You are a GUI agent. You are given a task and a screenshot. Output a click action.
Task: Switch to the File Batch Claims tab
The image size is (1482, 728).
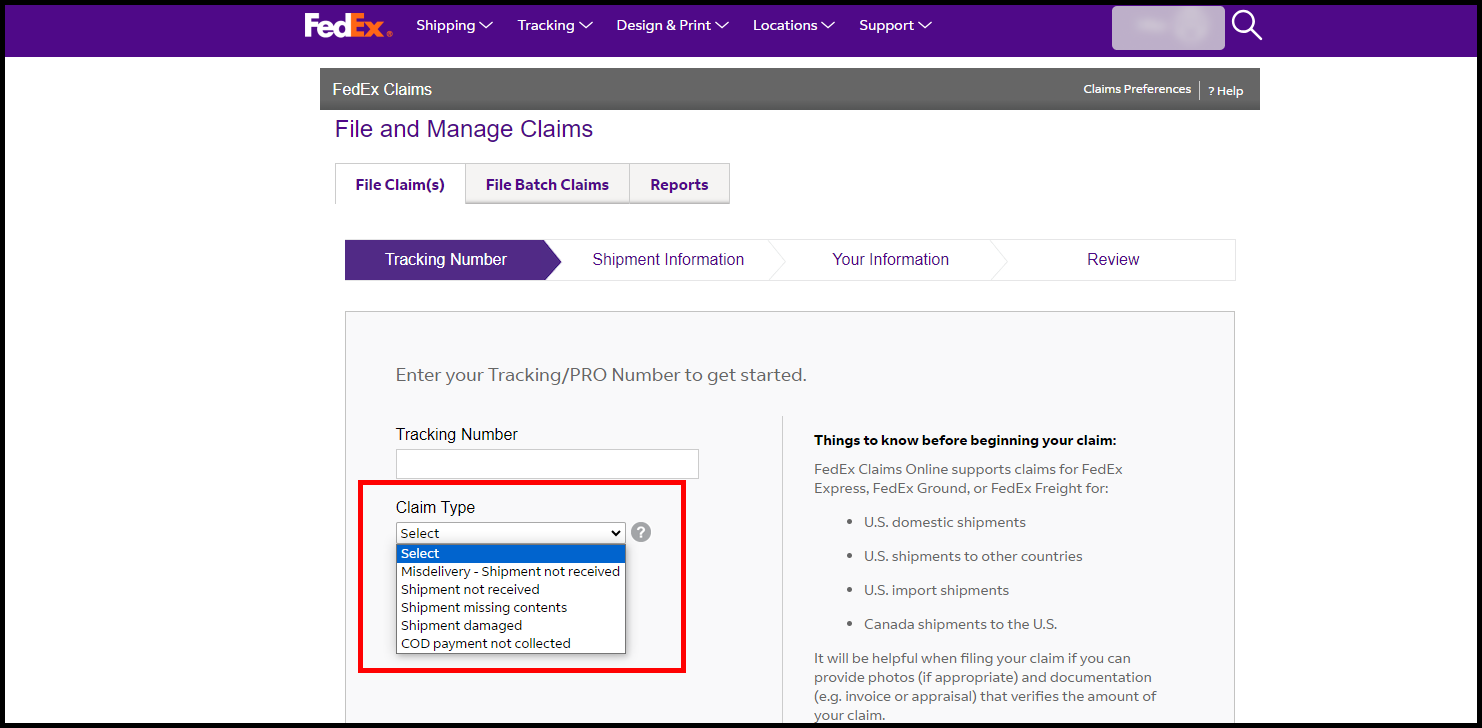coord(546,184)
